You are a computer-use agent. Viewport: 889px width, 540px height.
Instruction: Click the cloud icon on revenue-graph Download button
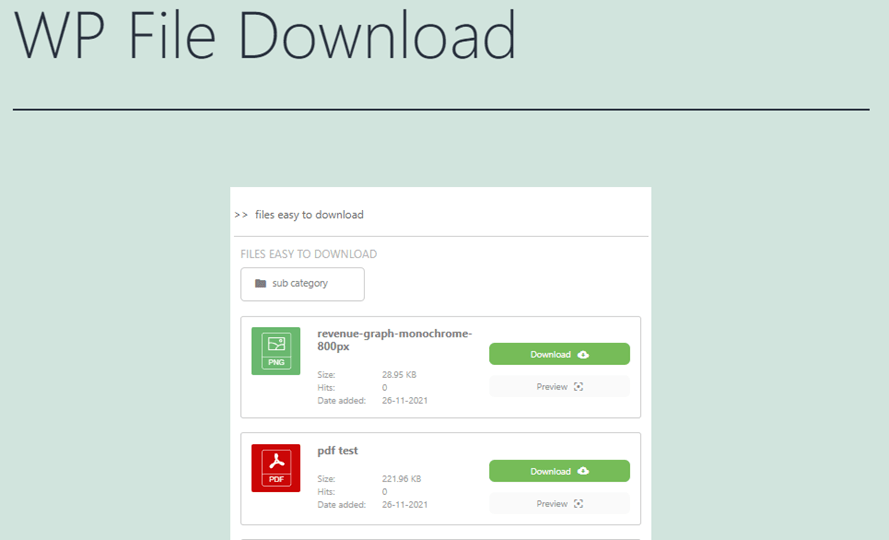584,355
